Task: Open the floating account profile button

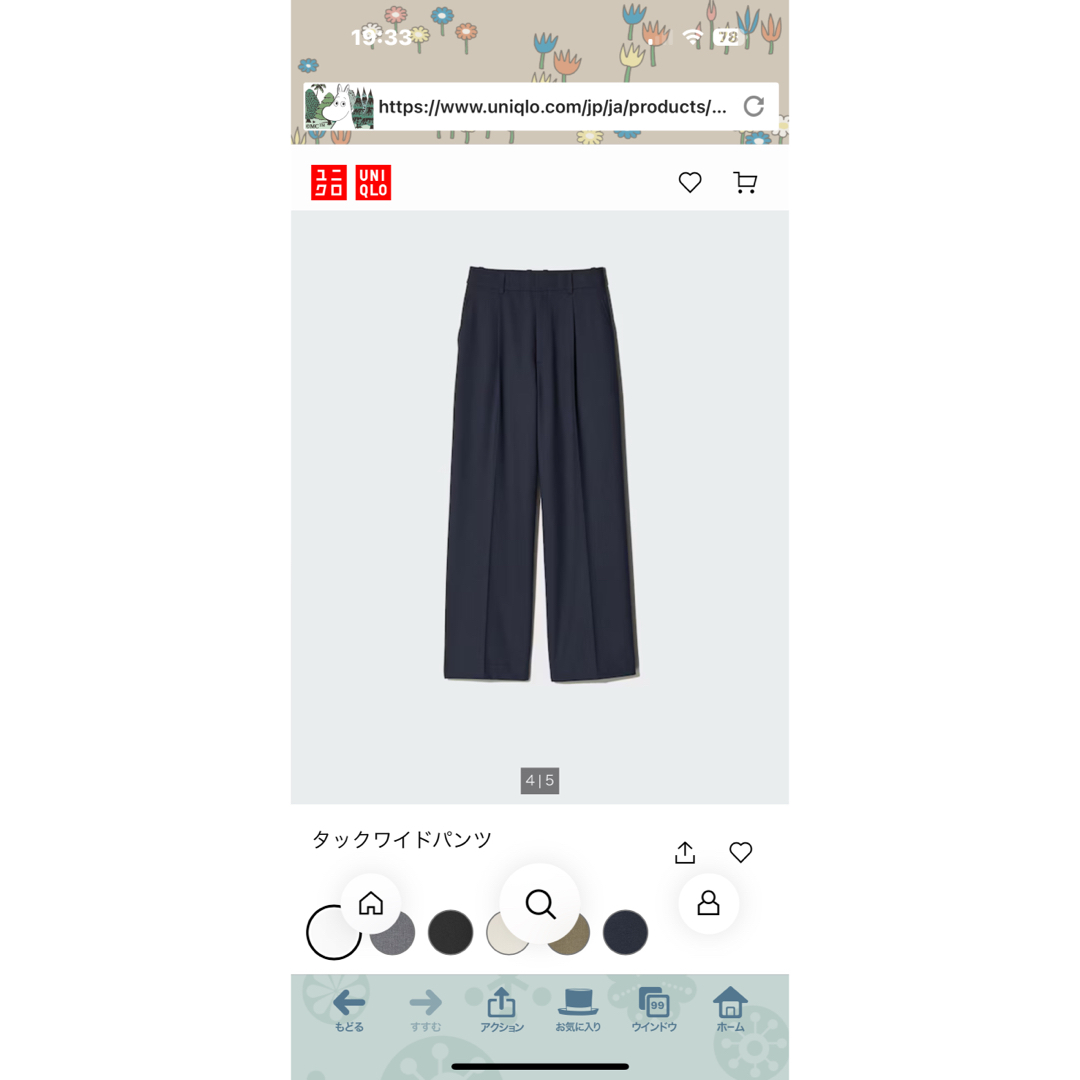Action: 708,903
